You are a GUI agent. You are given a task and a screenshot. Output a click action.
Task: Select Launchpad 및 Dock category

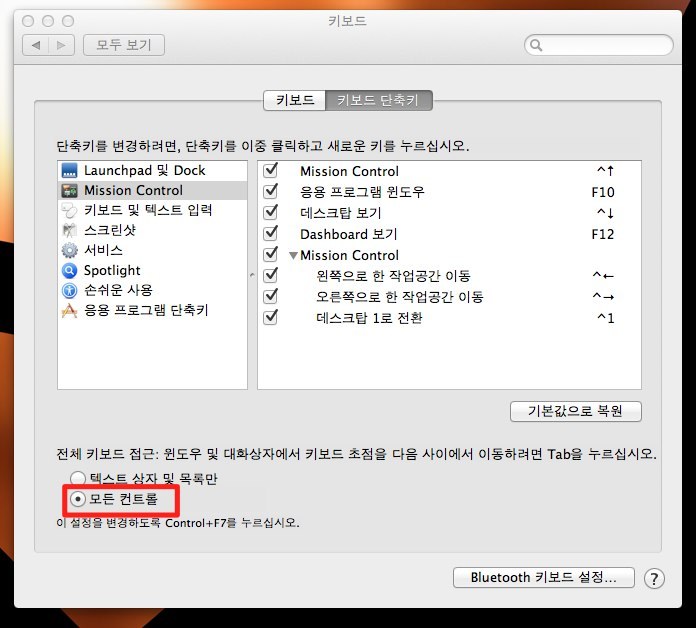(x=152, y=170)
